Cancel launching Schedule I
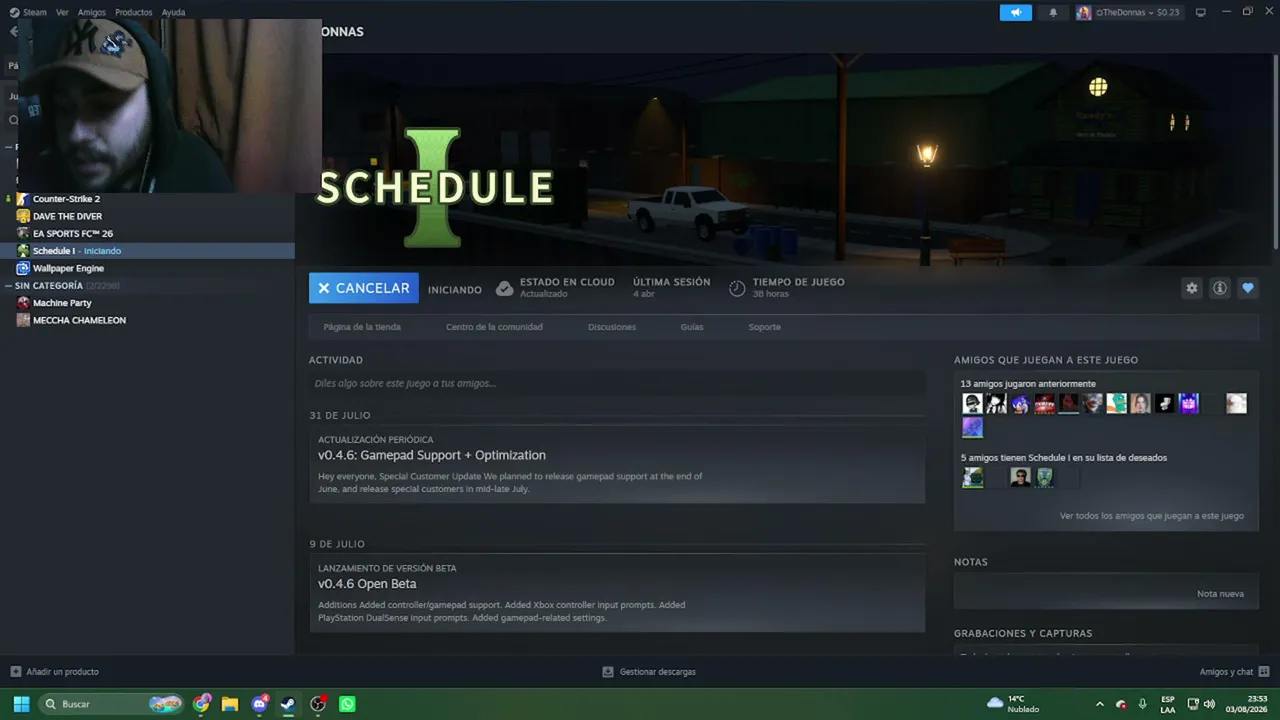This screenshot has height=720, width=1280. tap(364, 288)
